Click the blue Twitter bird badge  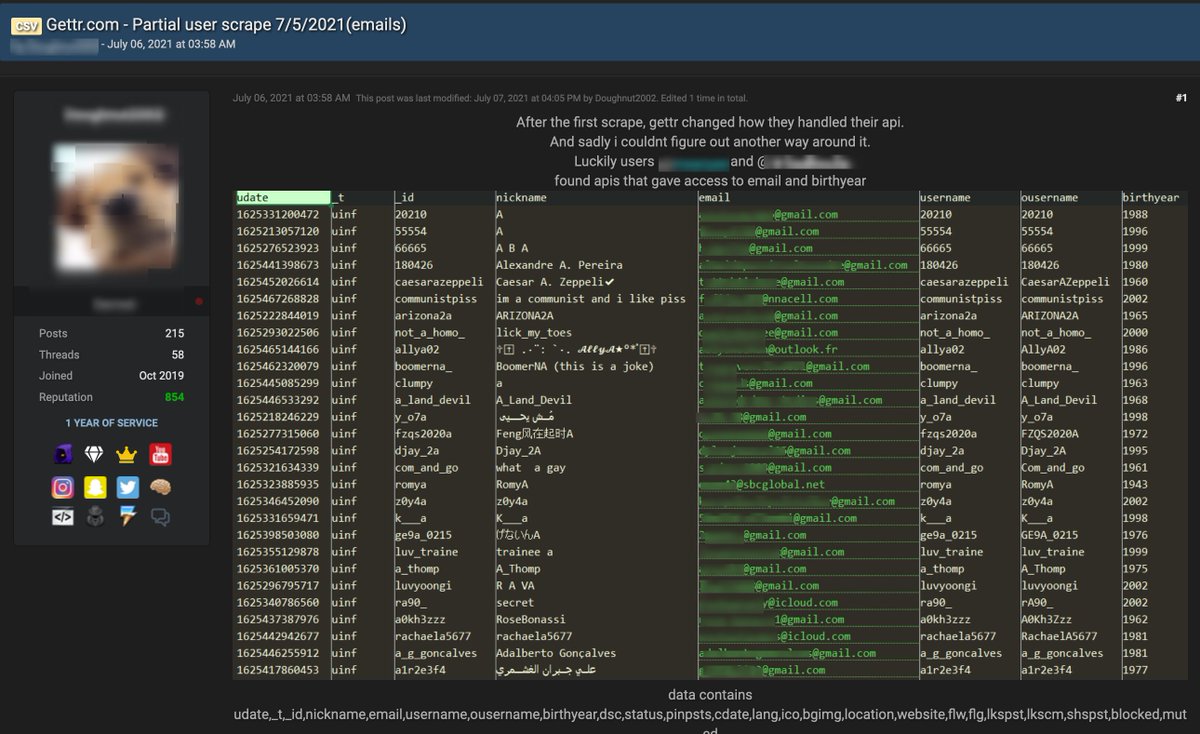tap(128, 487)
